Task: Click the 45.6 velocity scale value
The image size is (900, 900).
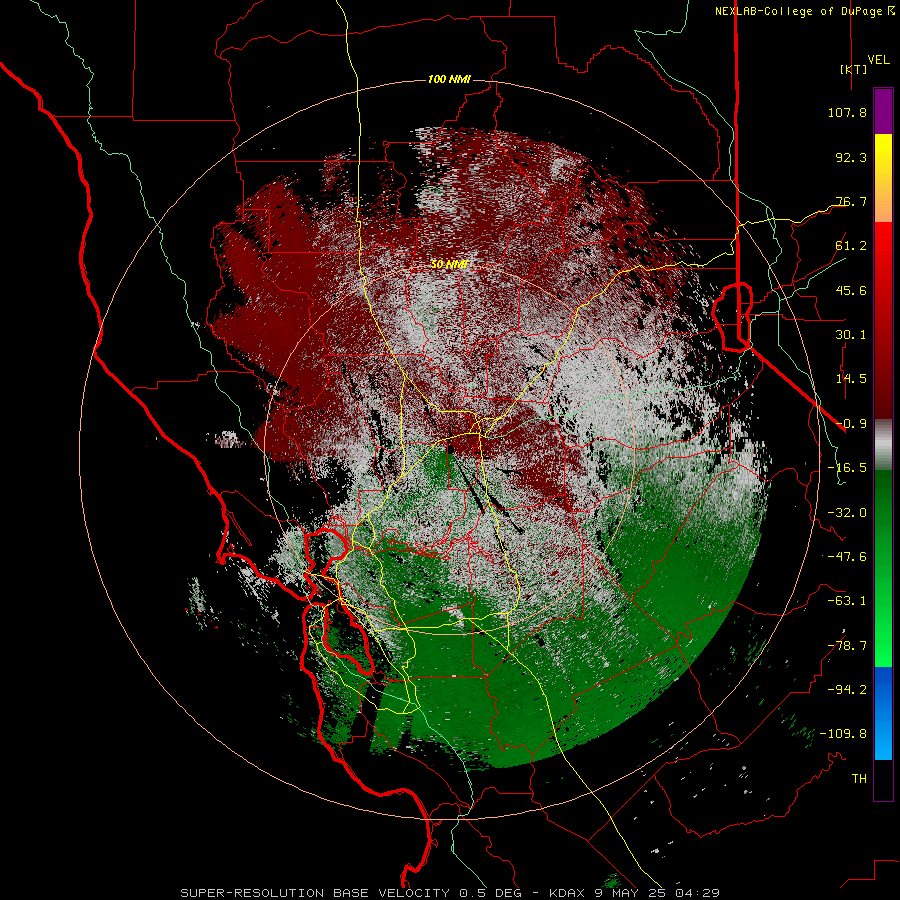Action: click(x=851, y=290)
